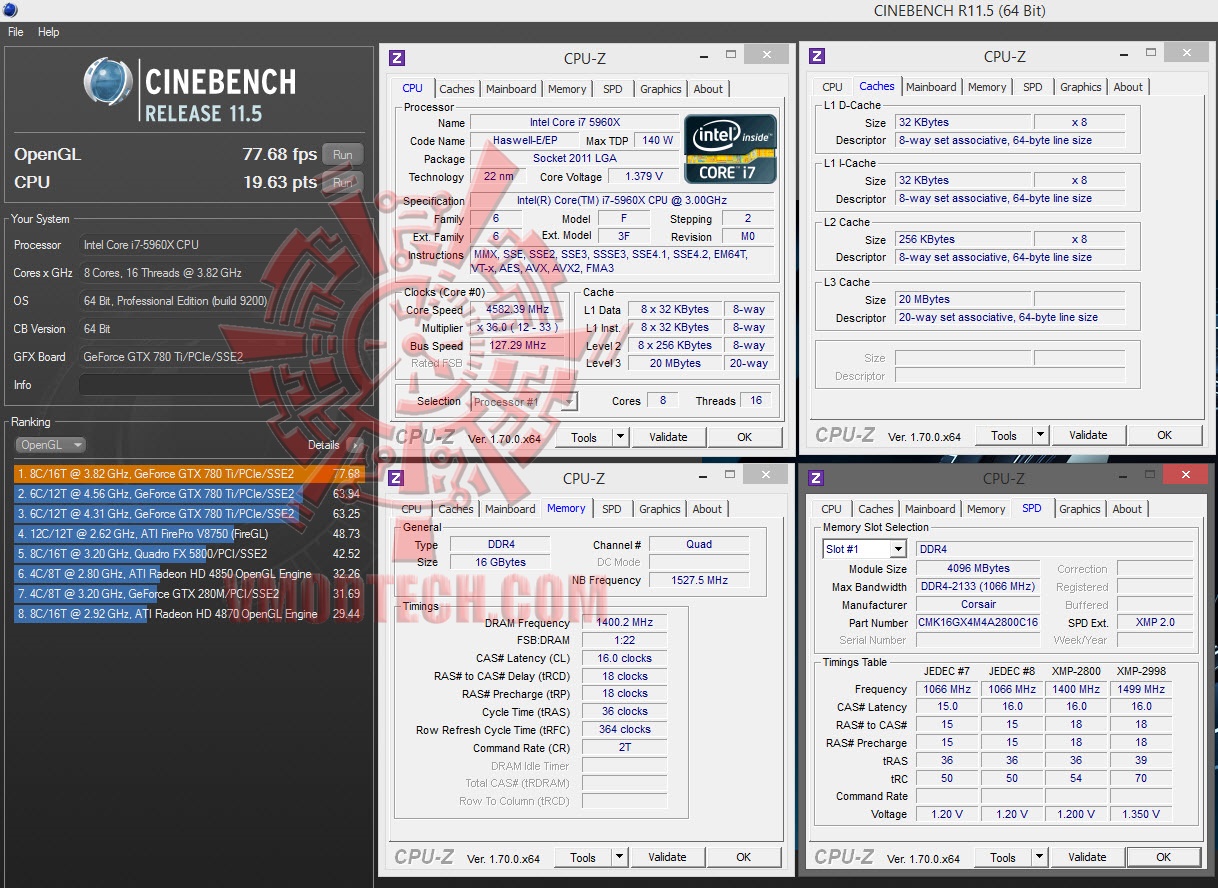Open the Details arrow in Ranking panel
The image size is (1218, 888).
(x=357, y=445)
